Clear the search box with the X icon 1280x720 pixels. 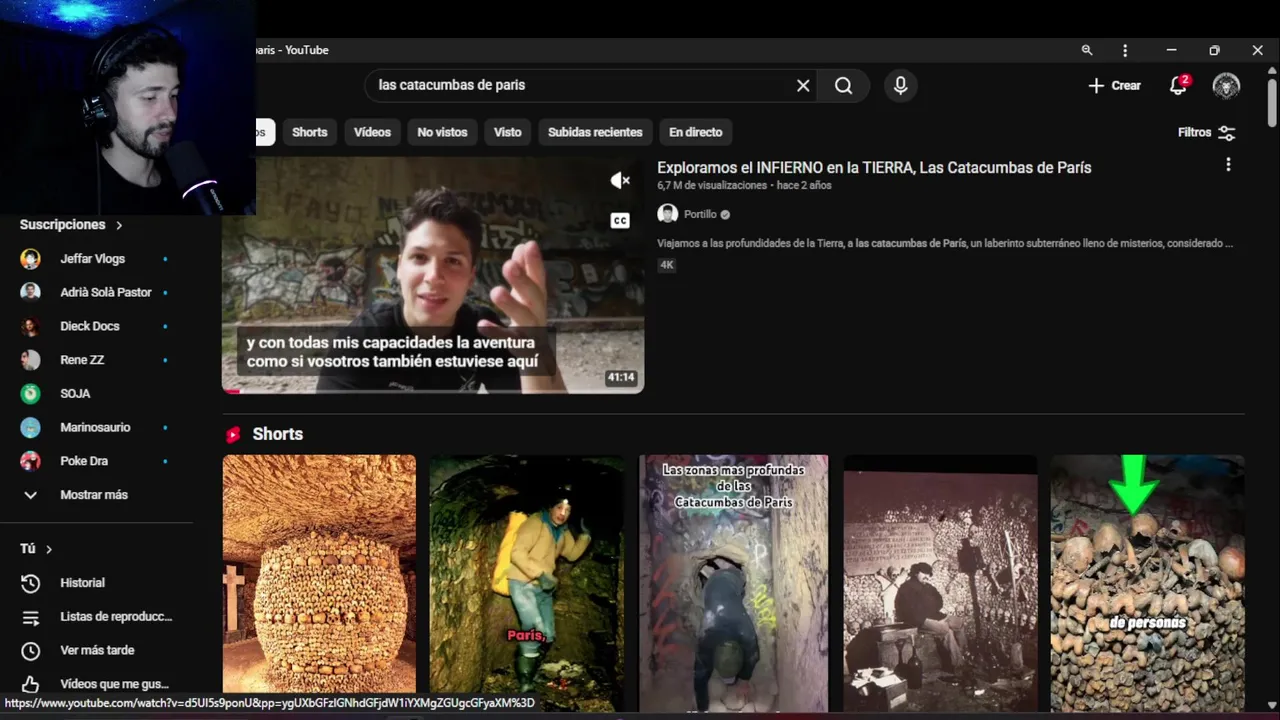point(803,86)
